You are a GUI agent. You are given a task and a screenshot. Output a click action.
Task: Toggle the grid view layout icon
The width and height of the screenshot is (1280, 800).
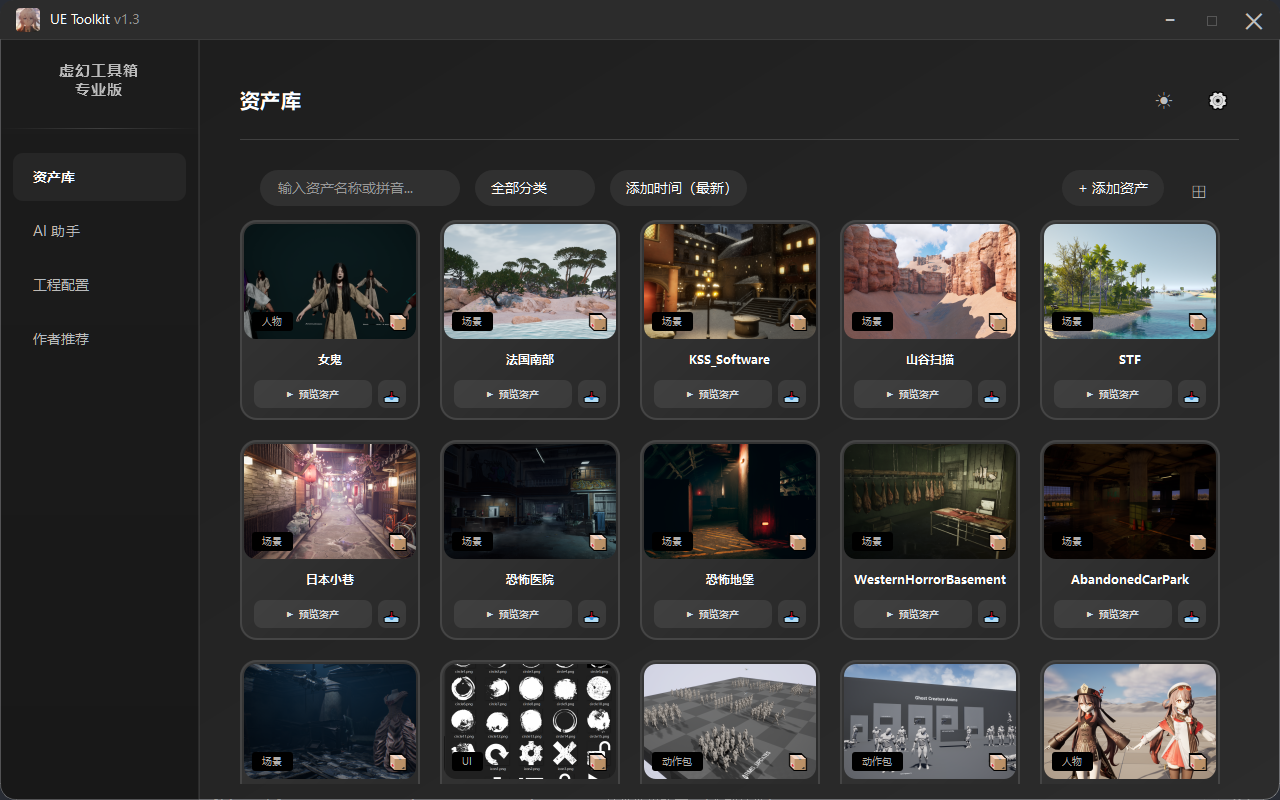pos(1199,192)
